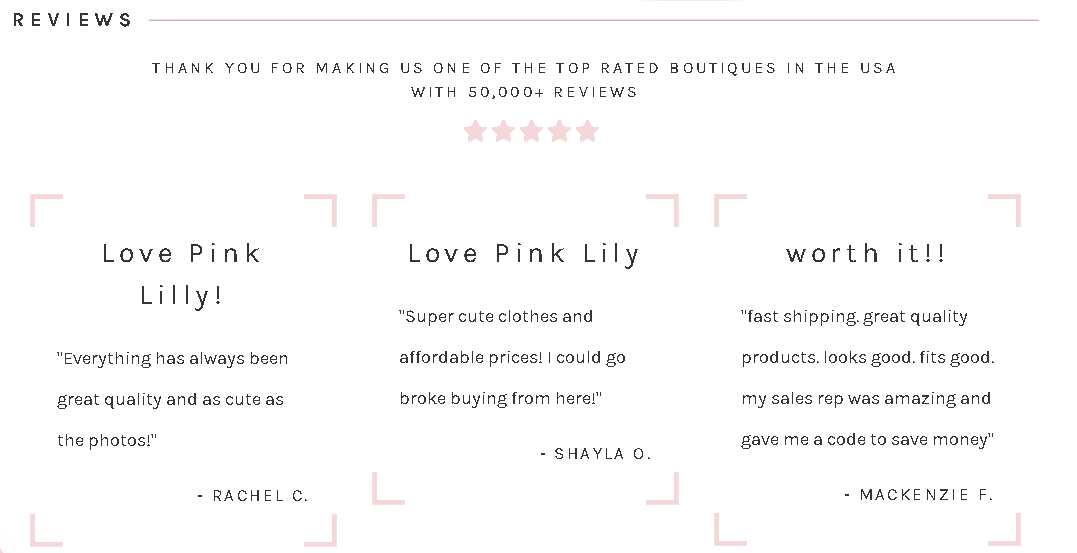Screen dimensions: 1077x553
Task: Click the middle pink rating star
Action: coord(532,131)
